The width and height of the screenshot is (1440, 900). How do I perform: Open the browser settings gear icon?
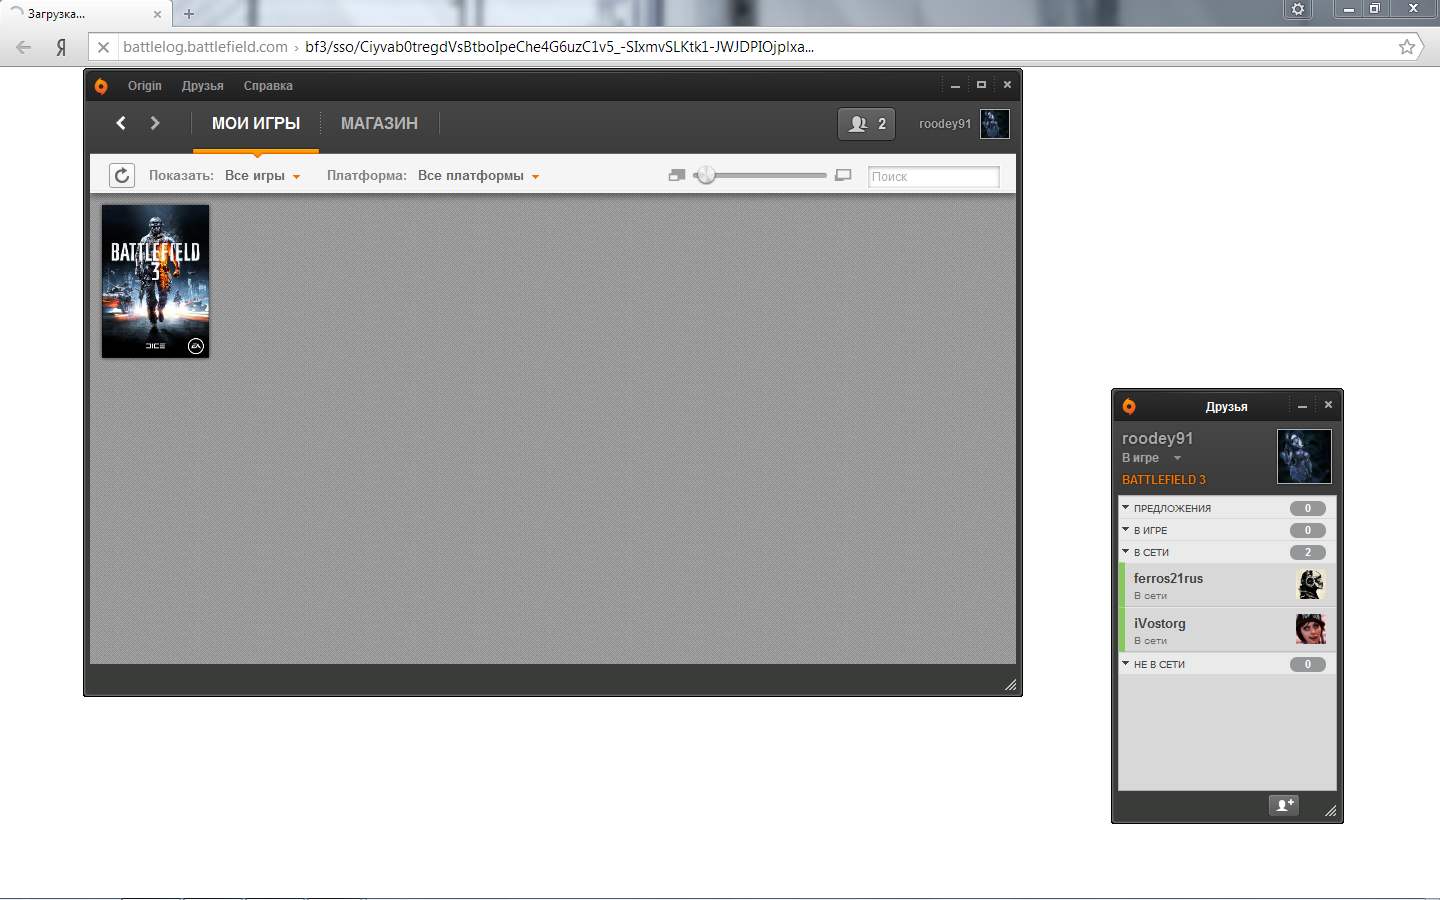tap(1298, 9)
